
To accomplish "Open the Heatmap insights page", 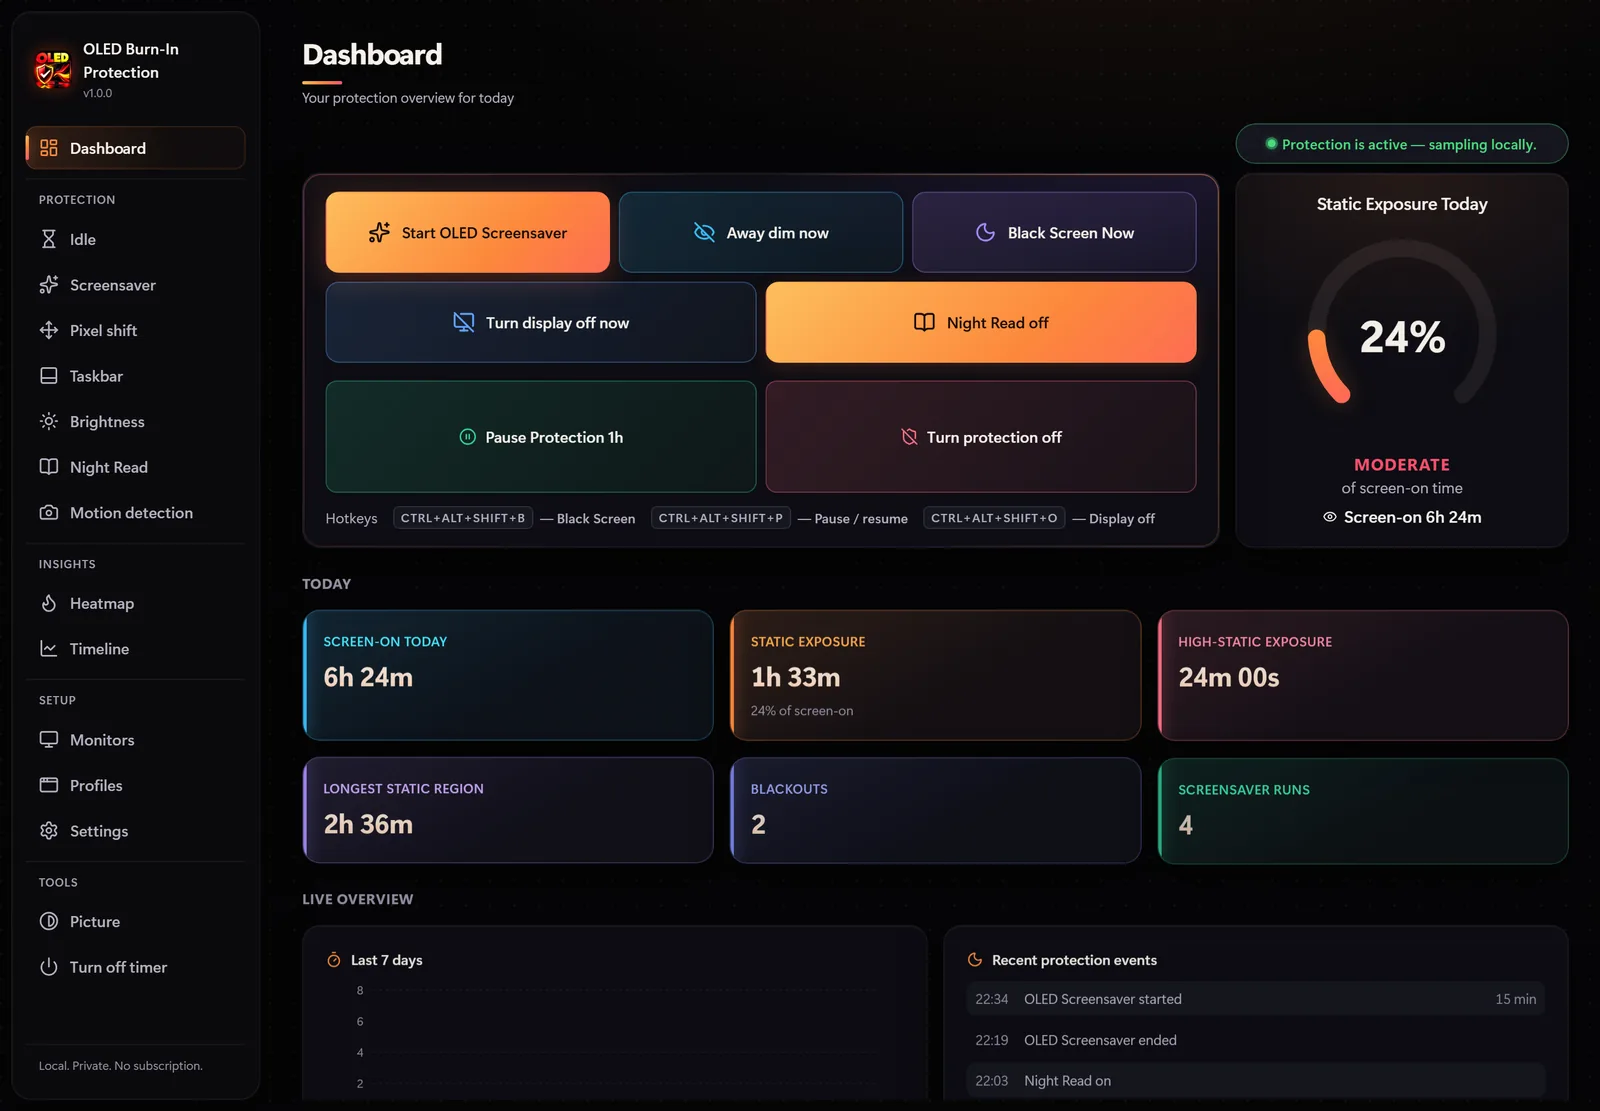I will 135,603.
